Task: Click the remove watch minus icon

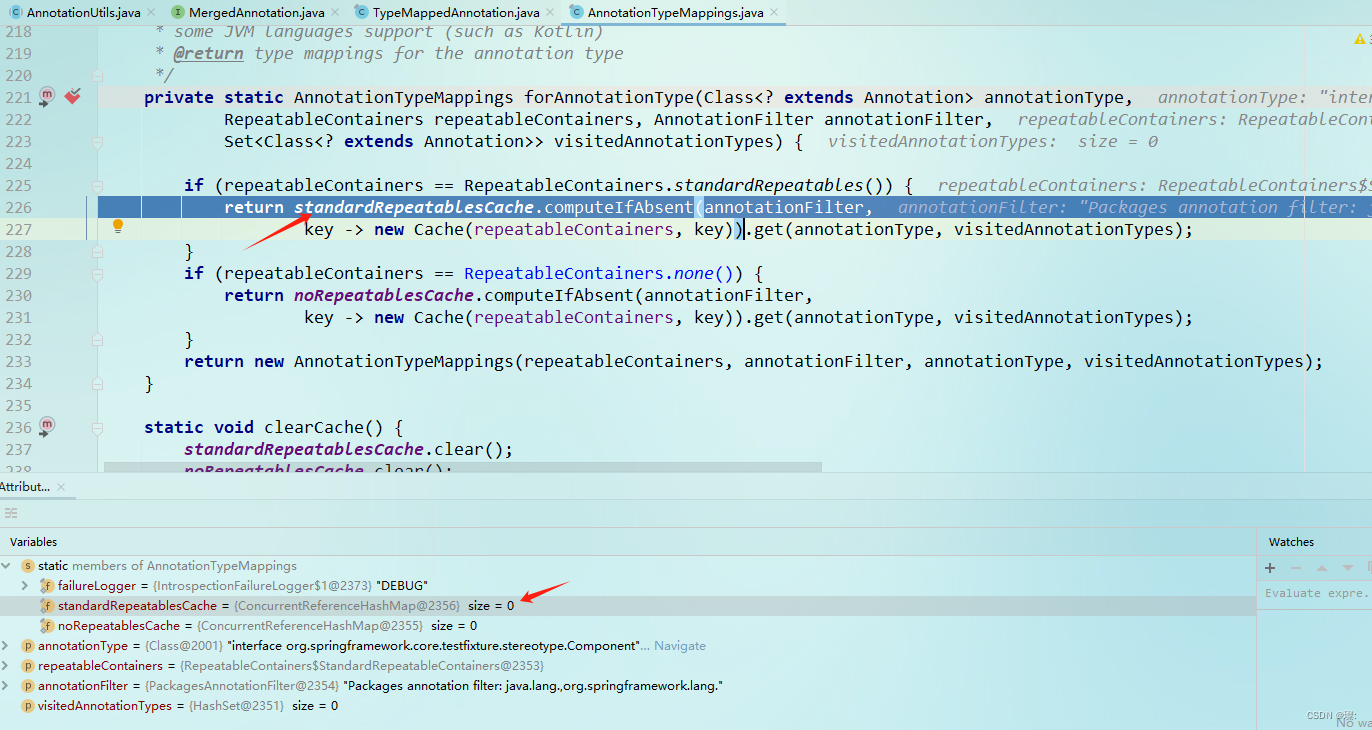Action: [1296, 567]
